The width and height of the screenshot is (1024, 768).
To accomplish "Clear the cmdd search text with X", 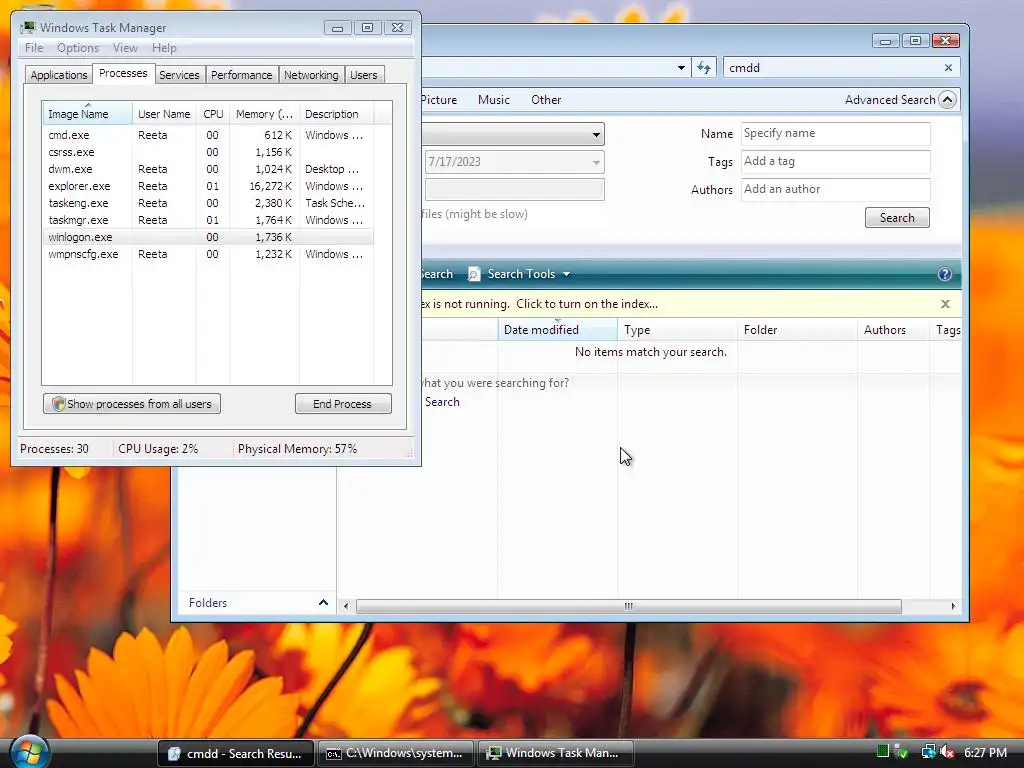I will click(x=948, y=67).
